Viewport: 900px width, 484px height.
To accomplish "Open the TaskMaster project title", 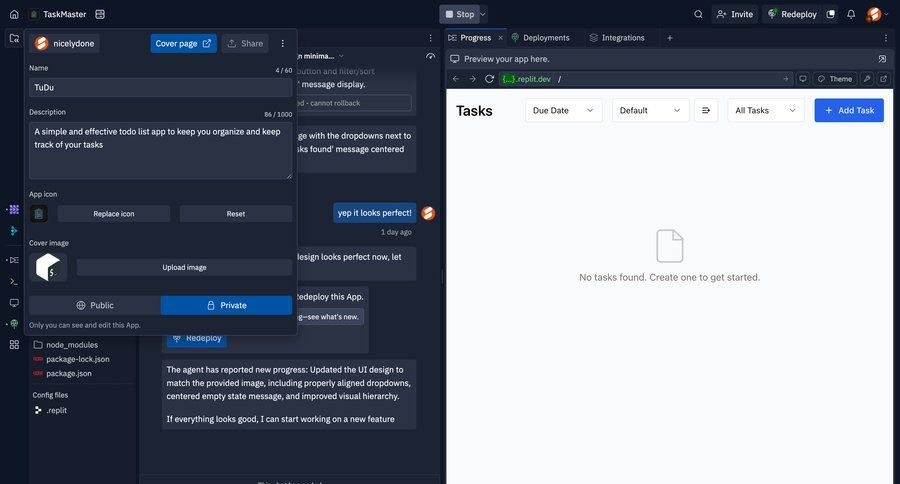I will pos(64,14).
